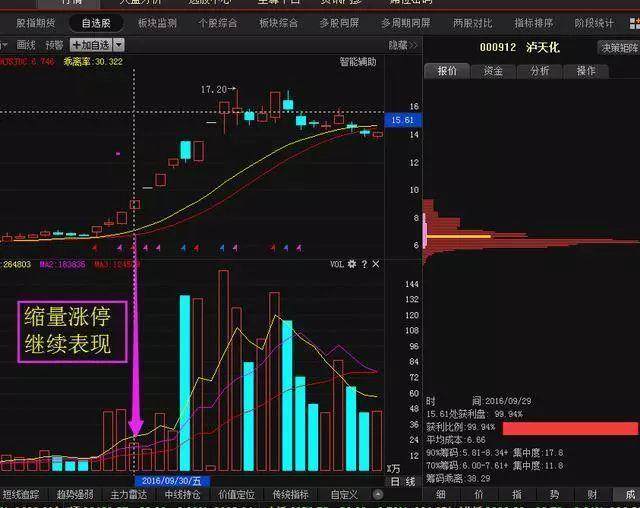The width and height of the screenshot is (640, 508).
Task: Add stock with 加自选 button
Action: click(91, 44)
